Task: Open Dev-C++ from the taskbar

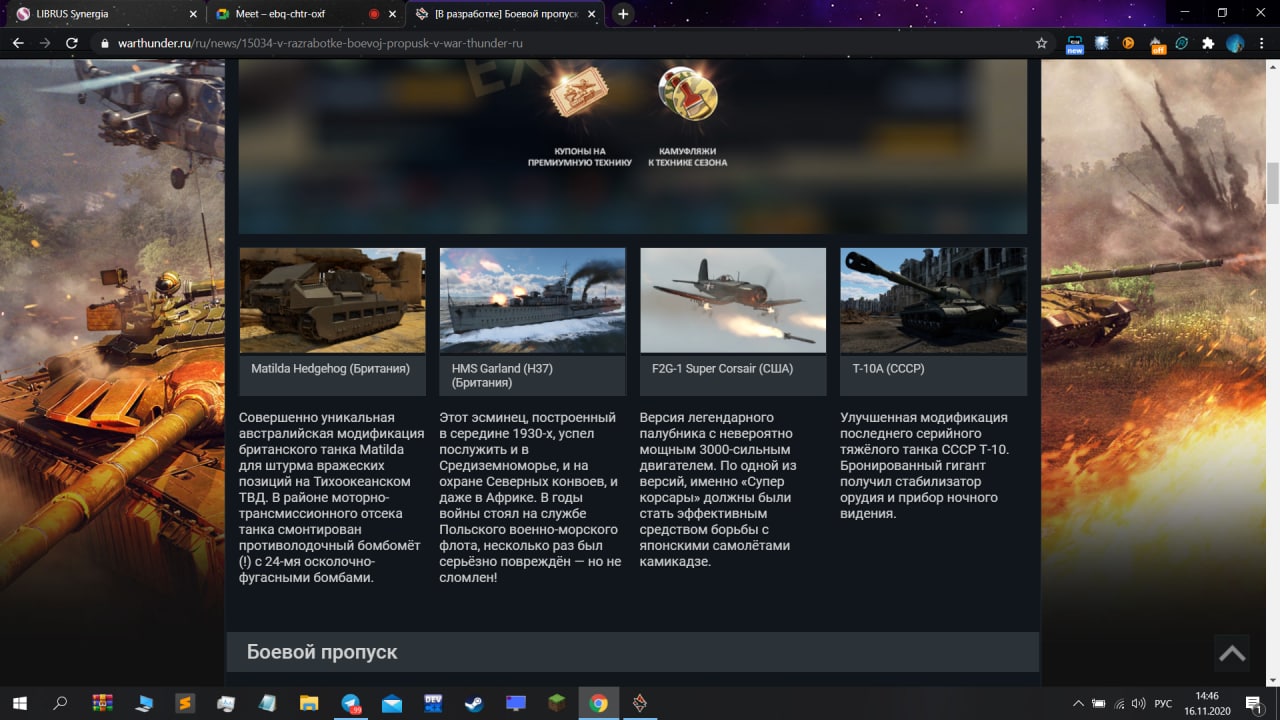Action: point(433,703)
